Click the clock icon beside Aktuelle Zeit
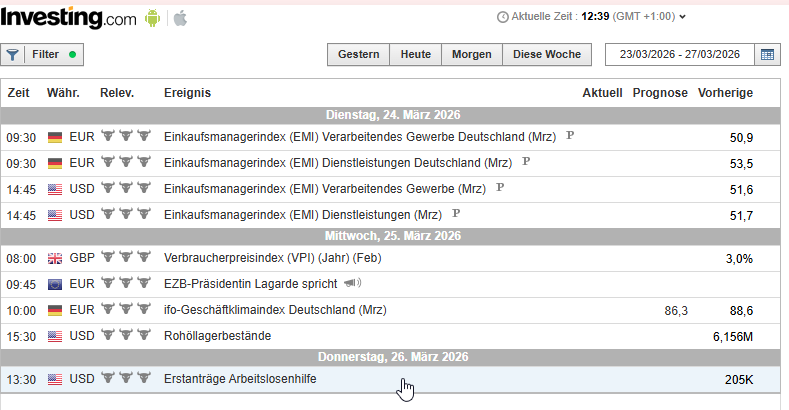789x410 pixels. tap(502, 17)
